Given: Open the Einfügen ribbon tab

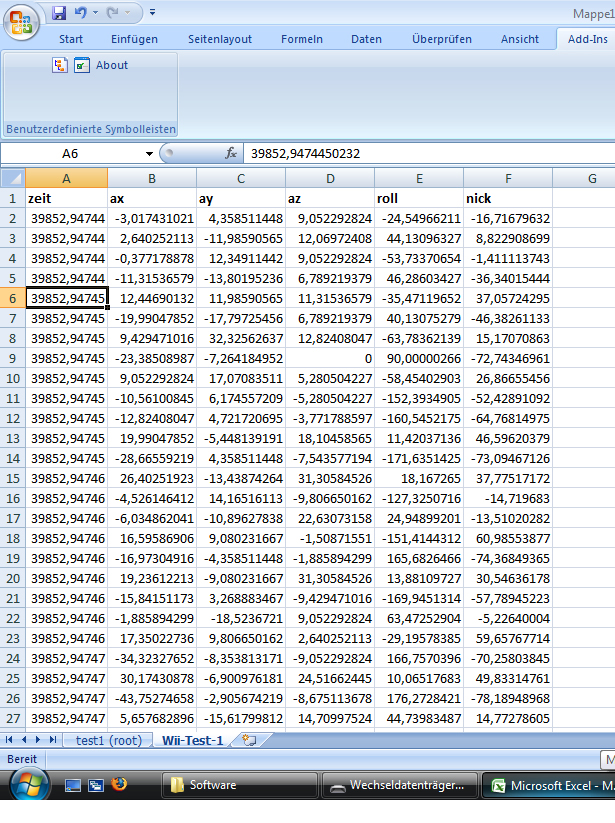Looking at the screenshot, I should [x=134, y=39].
